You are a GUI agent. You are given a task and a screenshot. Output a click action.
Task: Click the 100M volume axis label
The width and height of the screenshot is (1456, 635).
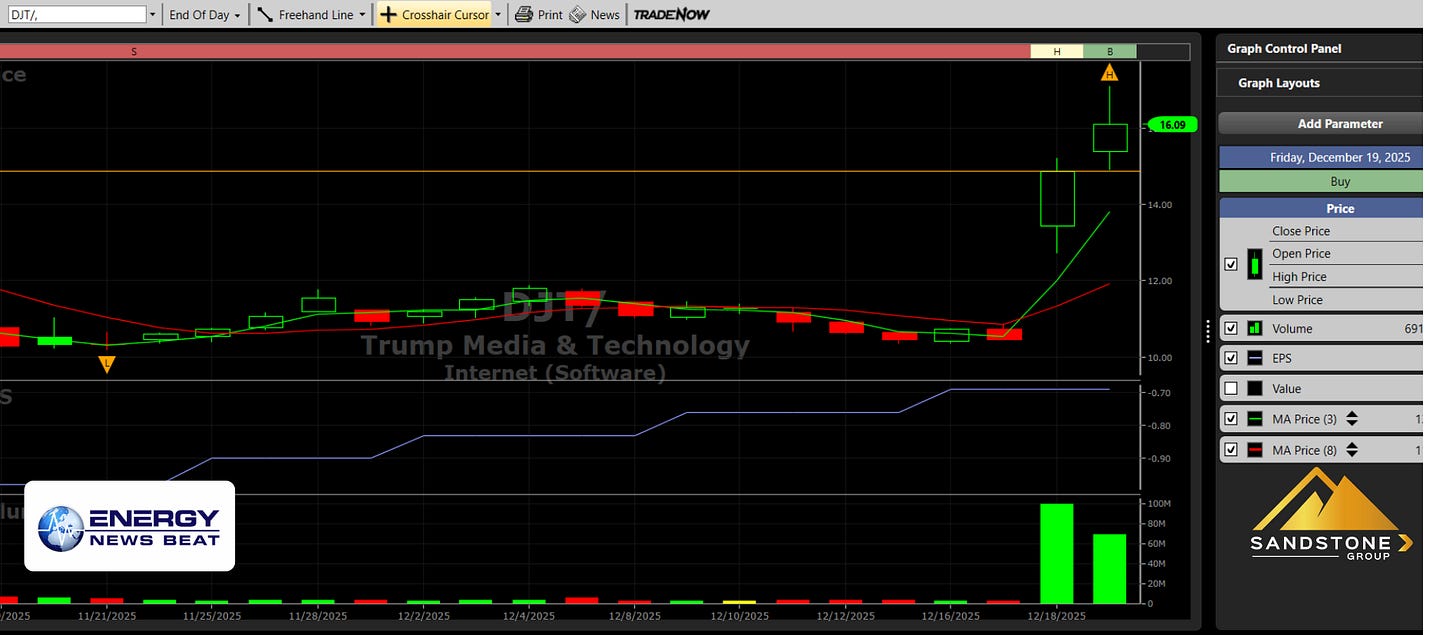pos(1159,504)
